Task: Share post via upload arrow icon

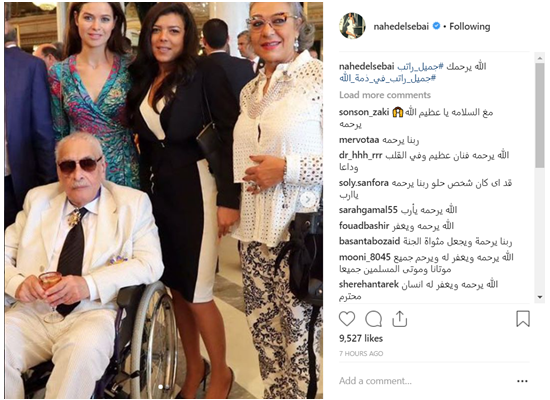Action: [x=399, y=319]
